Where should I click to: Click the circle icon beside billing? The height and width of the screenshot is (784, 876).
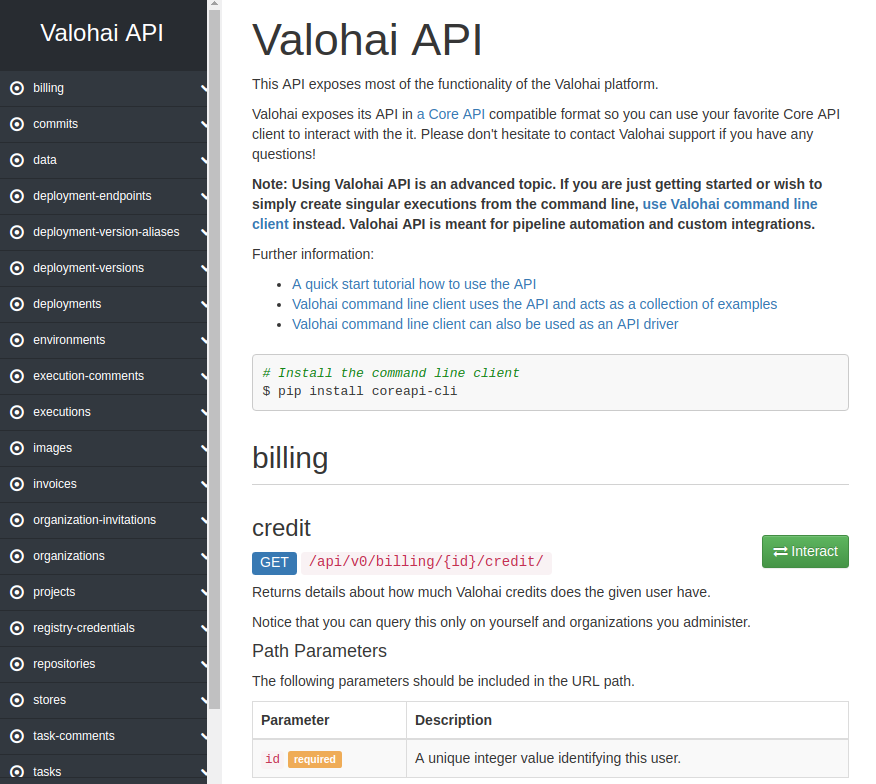(17, 88)
